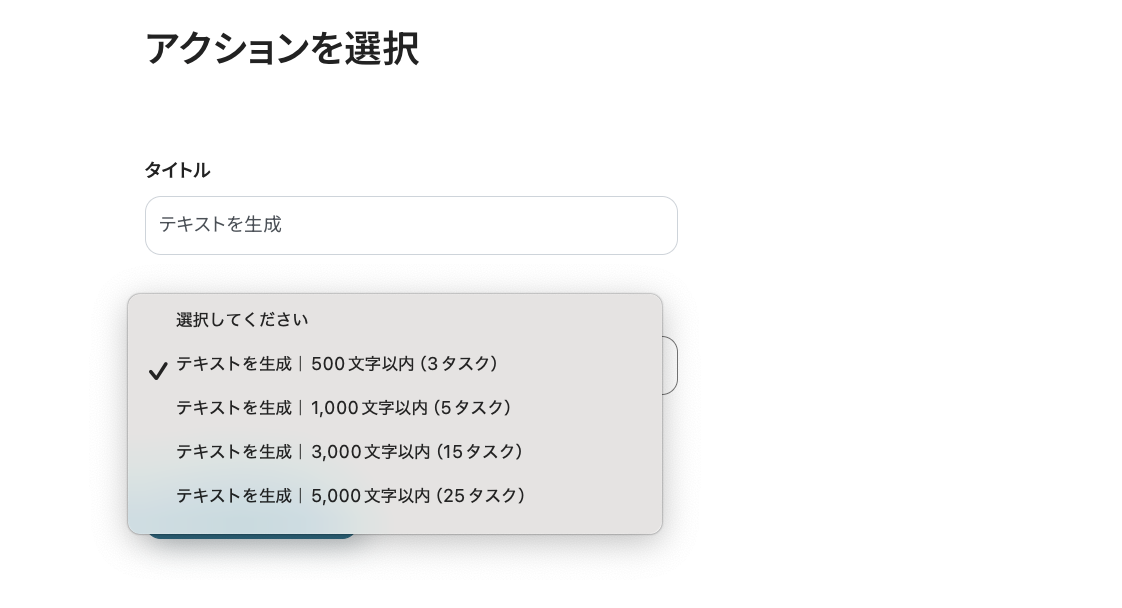This screenshot has height=608, width=1122.
Task: Choose the 25タスク entry in the dropdown
Action: (350, 496)
